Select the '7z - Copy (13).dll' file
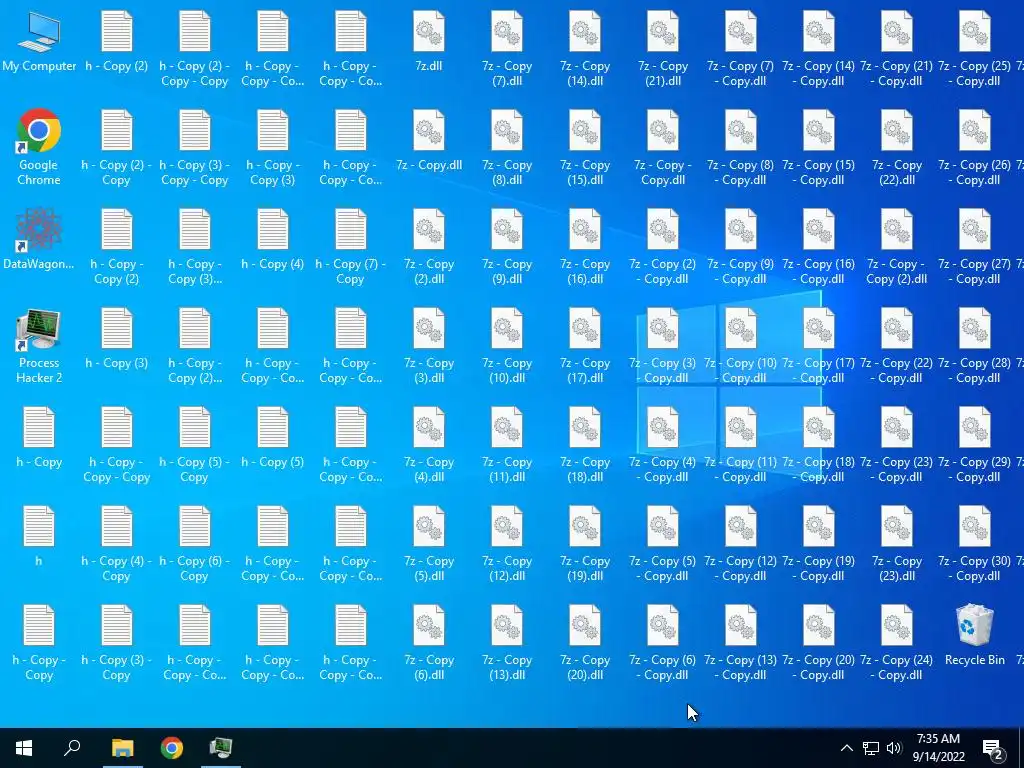The width and height of the screenshot is (1024, 768). 507,643
